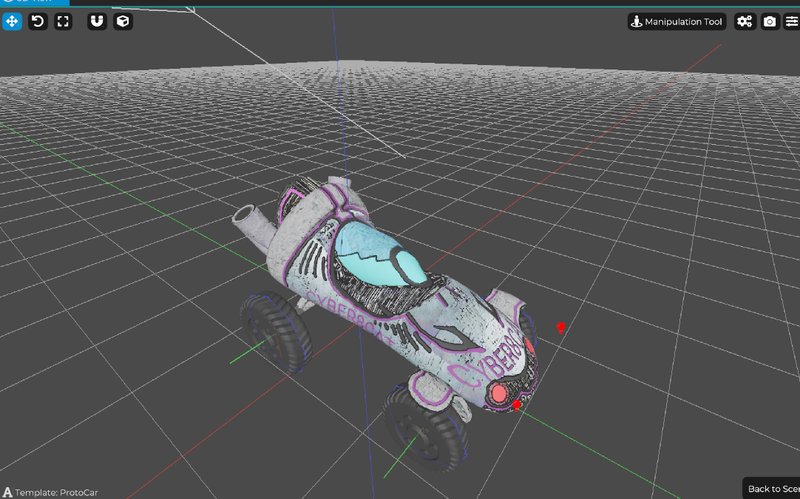Select the move tool with four arrows
The width and height of the screenshot is (800, 499).
pyautogui.click(x=12, y=21)
